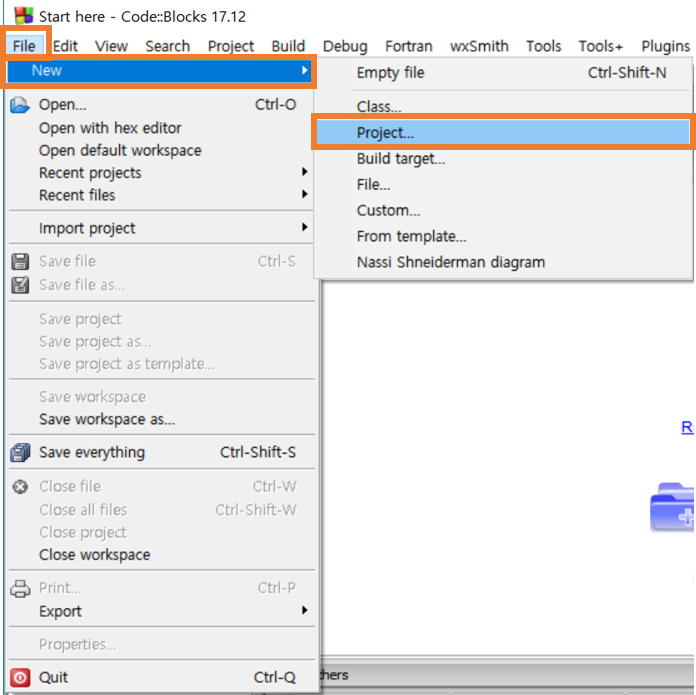Choose File... from New submenu

(502, 184)
